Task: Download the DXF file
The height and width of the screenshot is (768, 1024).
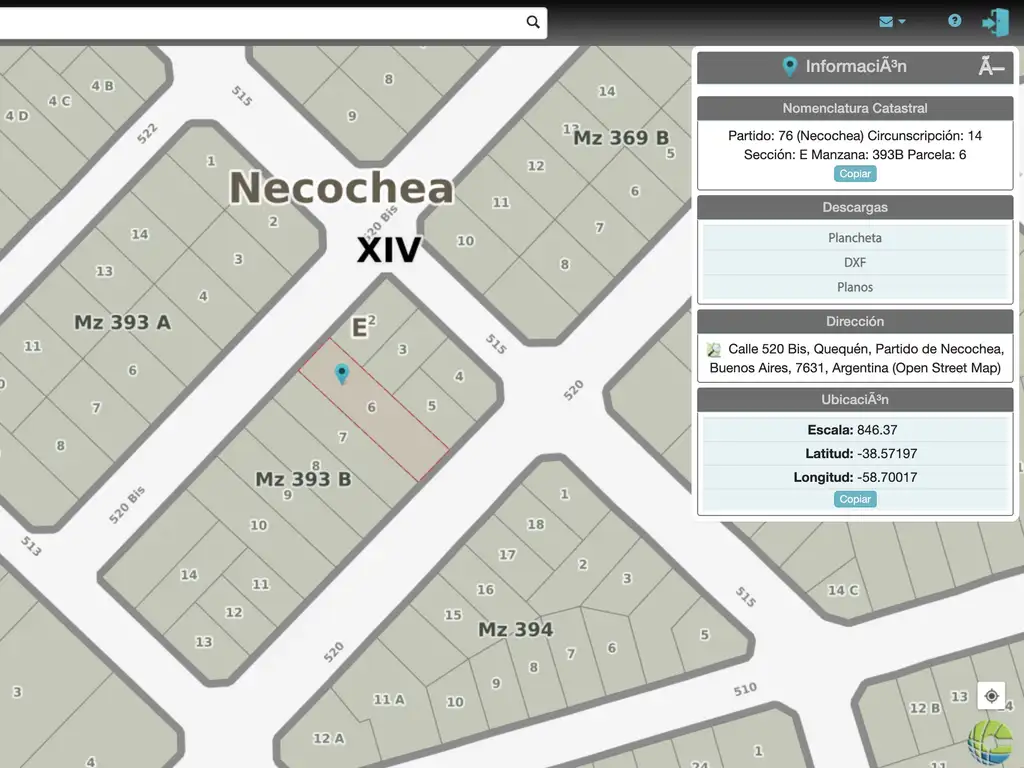Action: click(x=855, y=262)
